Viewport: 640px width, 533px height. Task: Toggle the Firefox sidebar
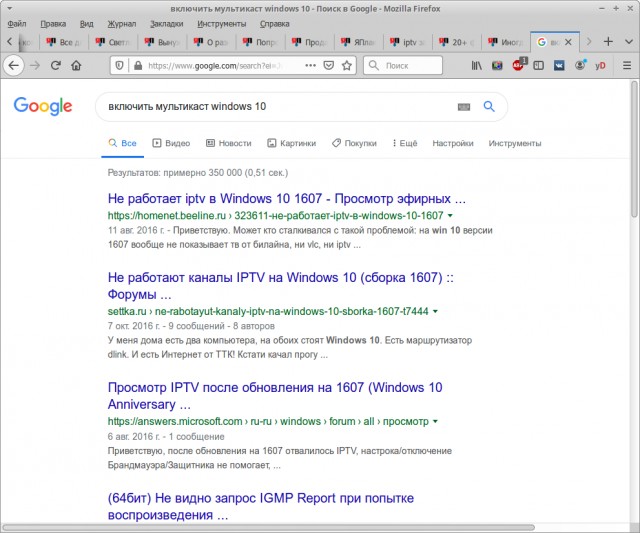pos(539,65)
